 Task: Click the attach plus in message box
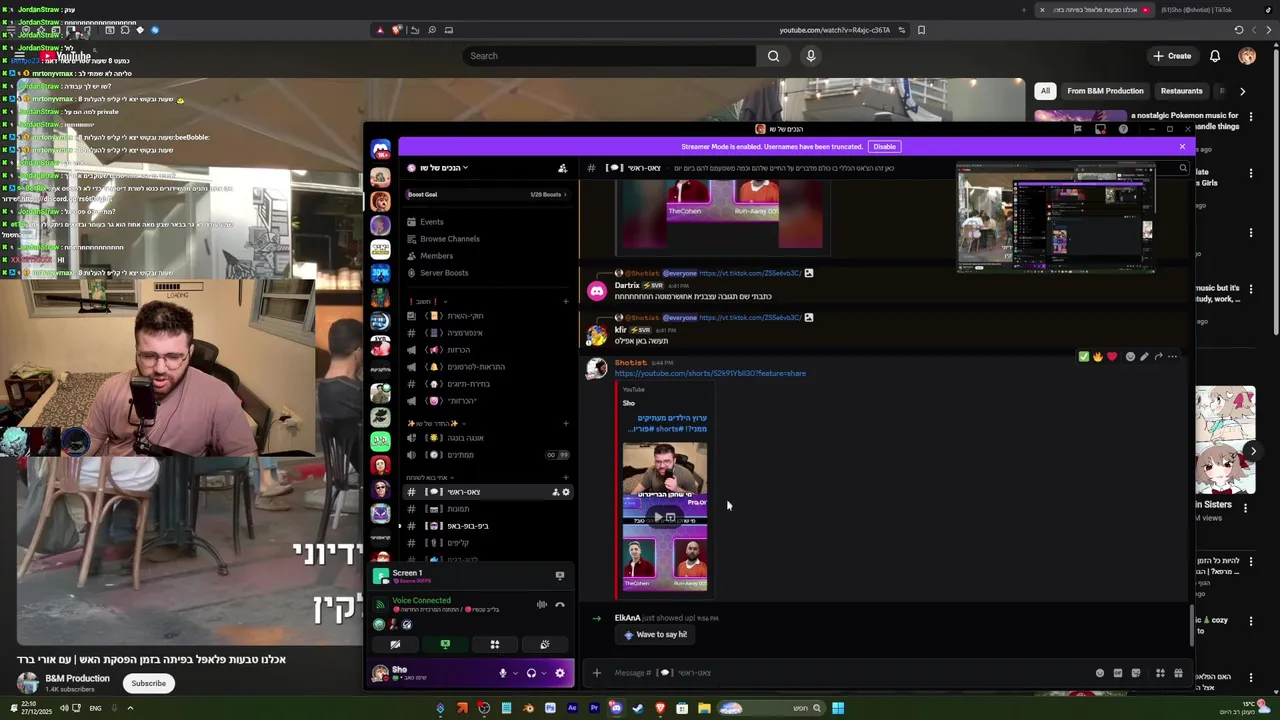point(597,673)
